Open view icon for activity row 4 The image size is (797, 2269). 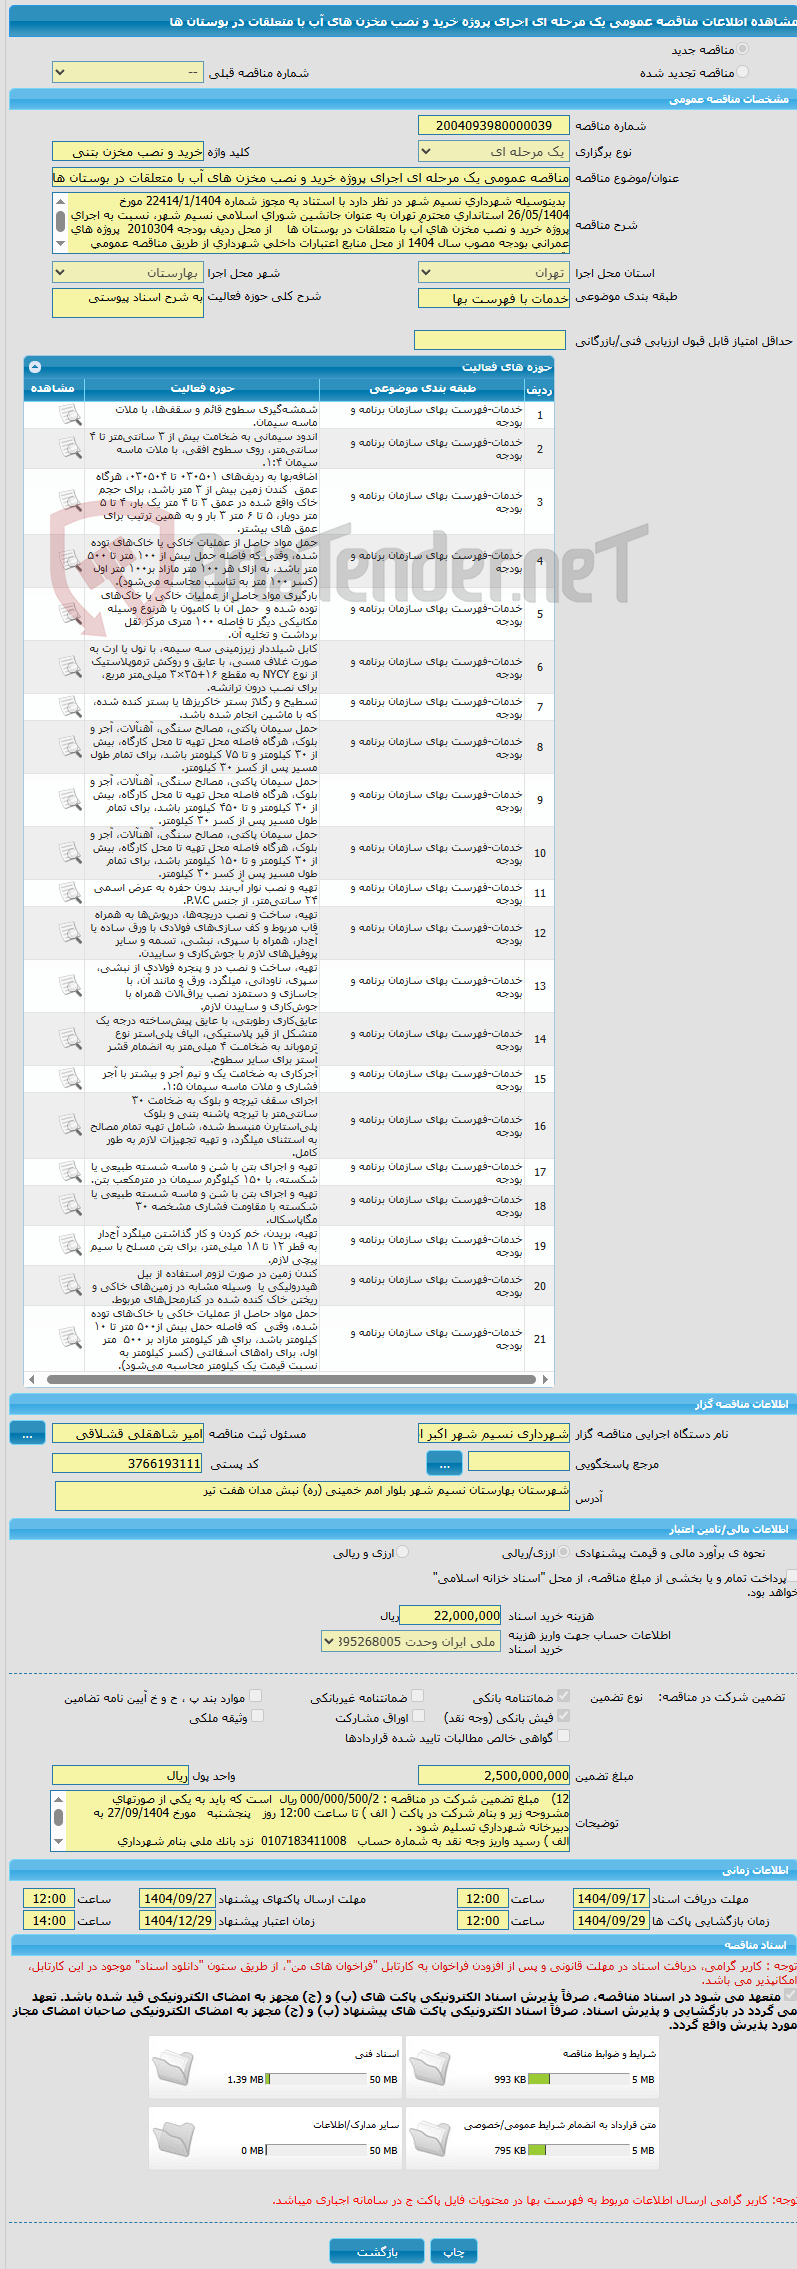pyautogui.click(x=69, y=561)
